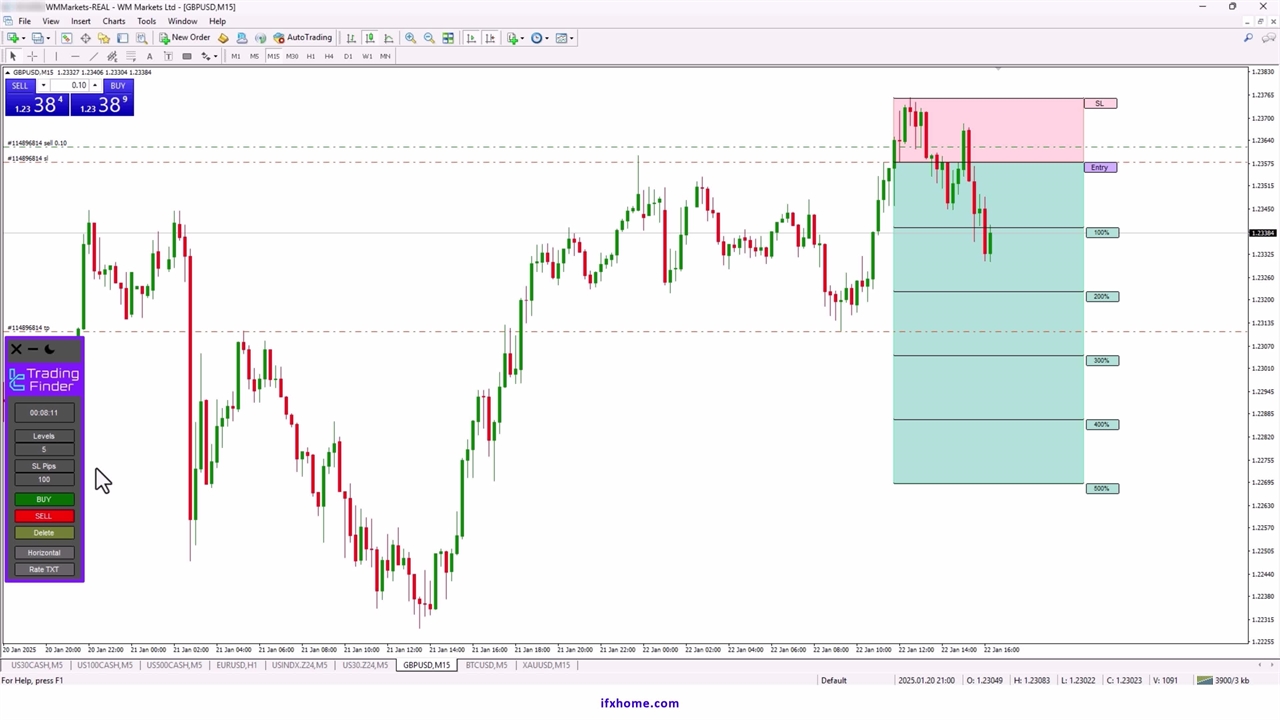Expand the profiles dropdown arrow
Screen dimensions: 1280x720
point(49,38)
